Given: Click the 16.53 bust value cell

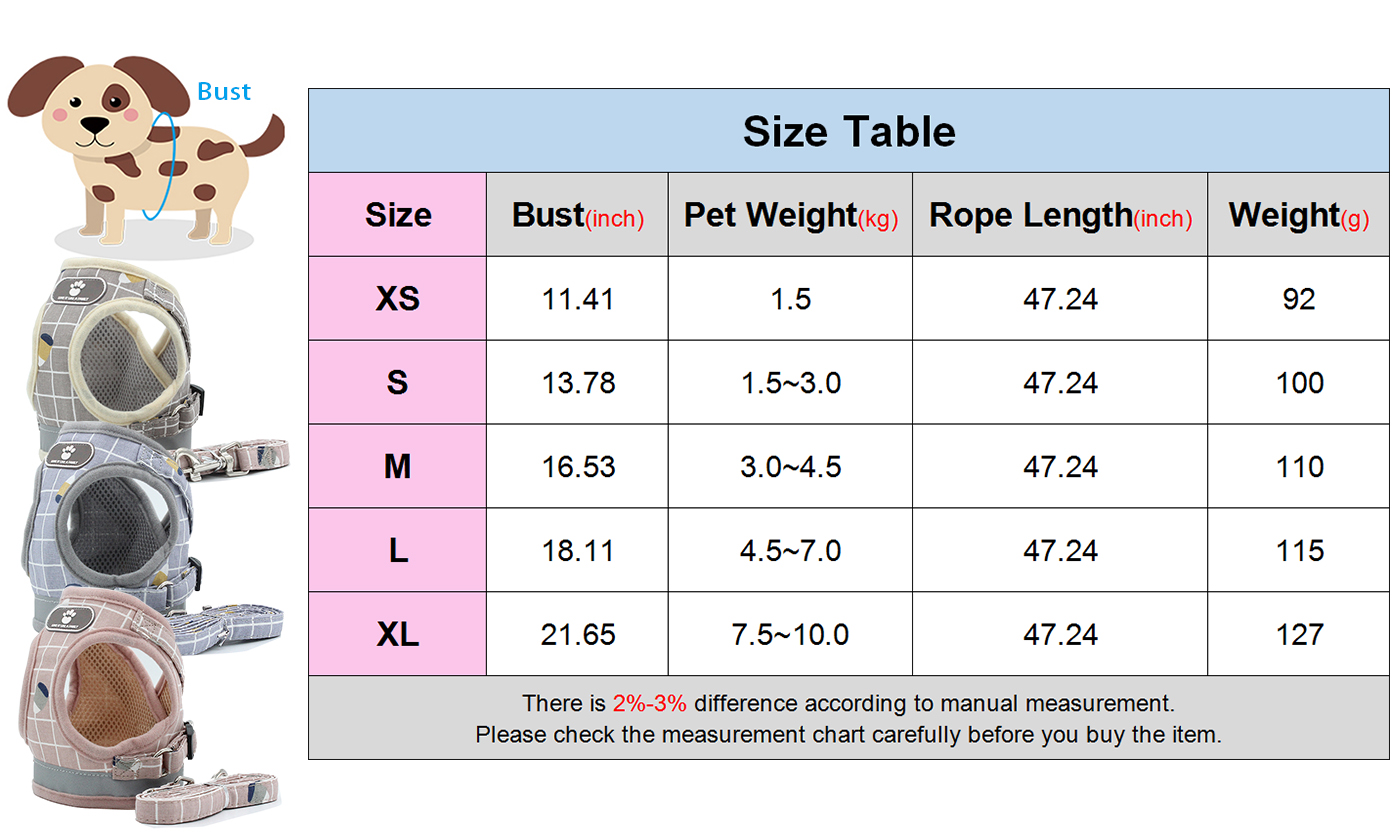Looking at the screenshot, I should 578,467.
